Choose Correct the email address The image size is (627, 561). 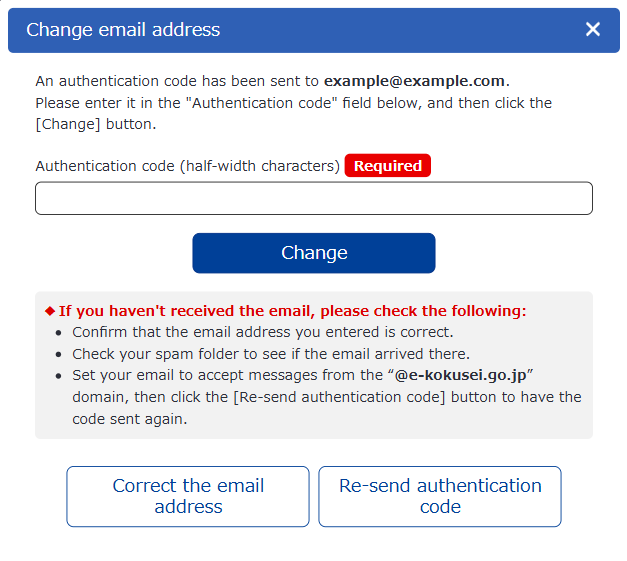(188, 496)
